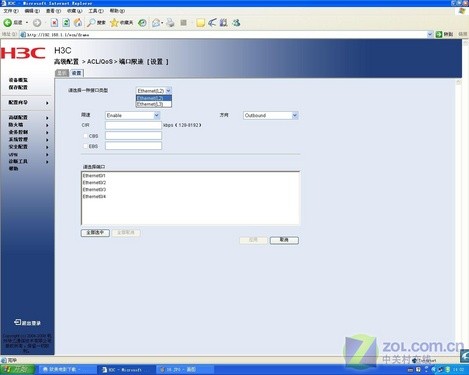Click the Refresh page icon
This screenshot has height=375, width=469.
pyautogui.click(x=66, y=23)
